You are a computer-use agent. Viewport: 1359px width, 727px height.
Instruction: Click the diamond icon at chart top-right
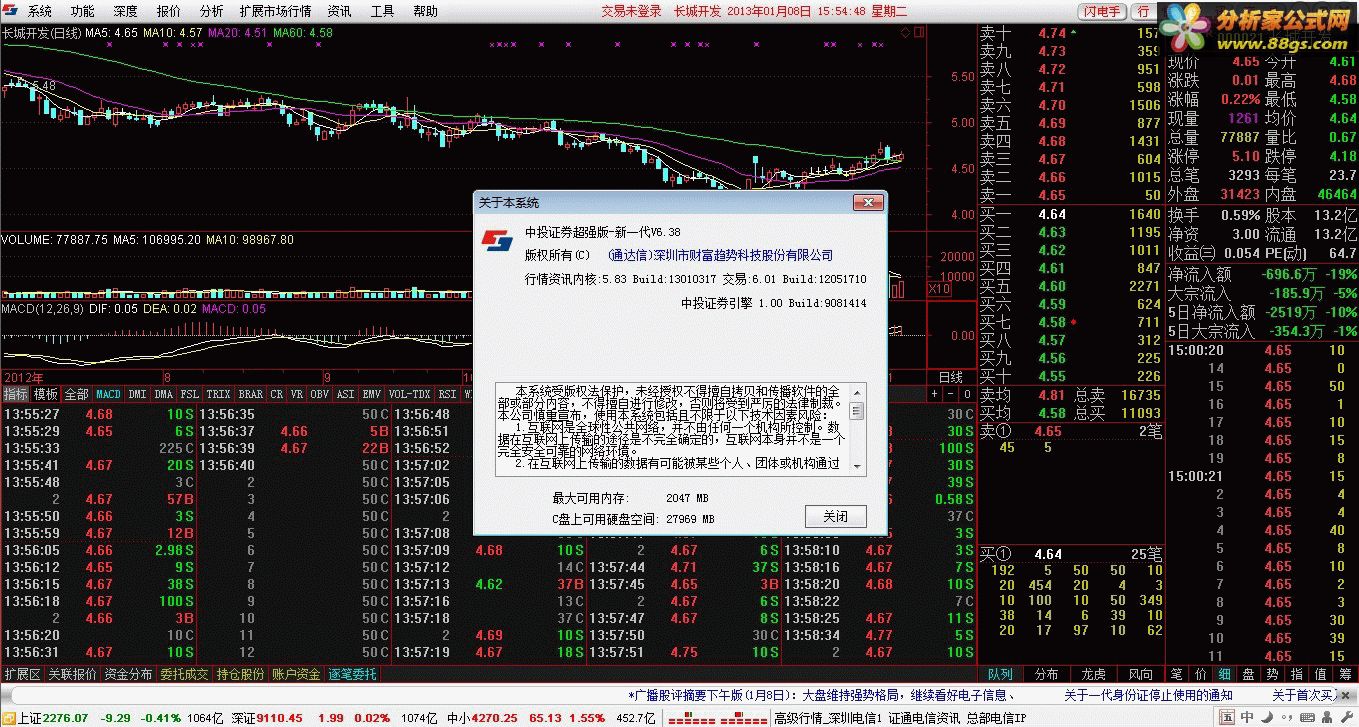(x=905, y=33)
